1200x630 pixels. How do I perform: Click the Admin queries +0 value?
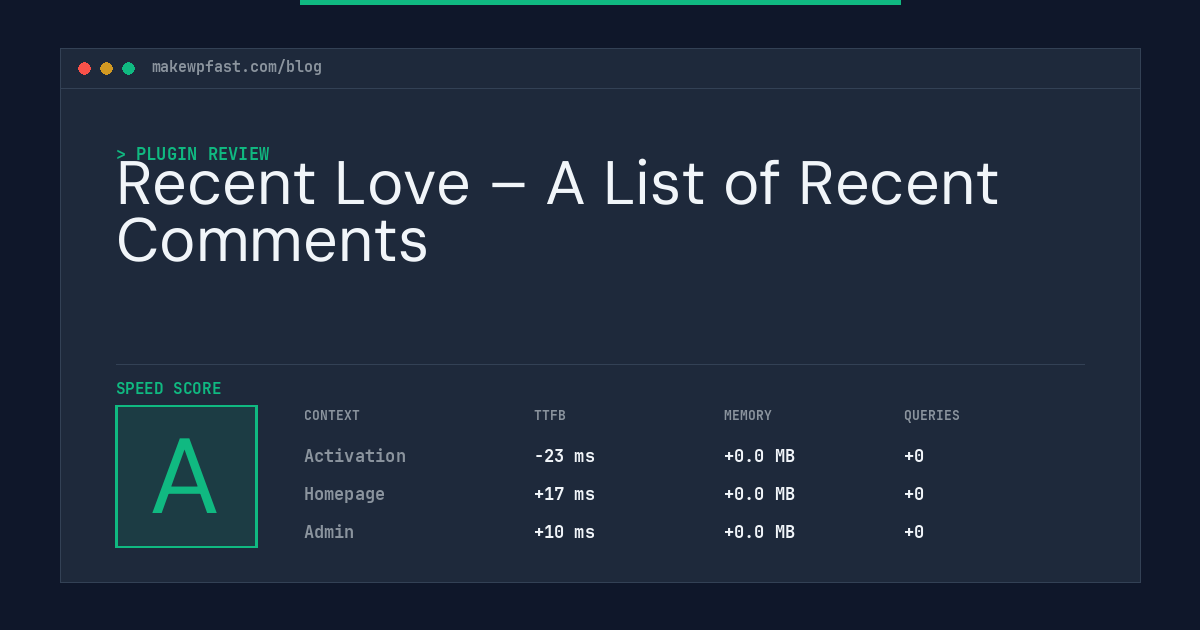point(914,532)
